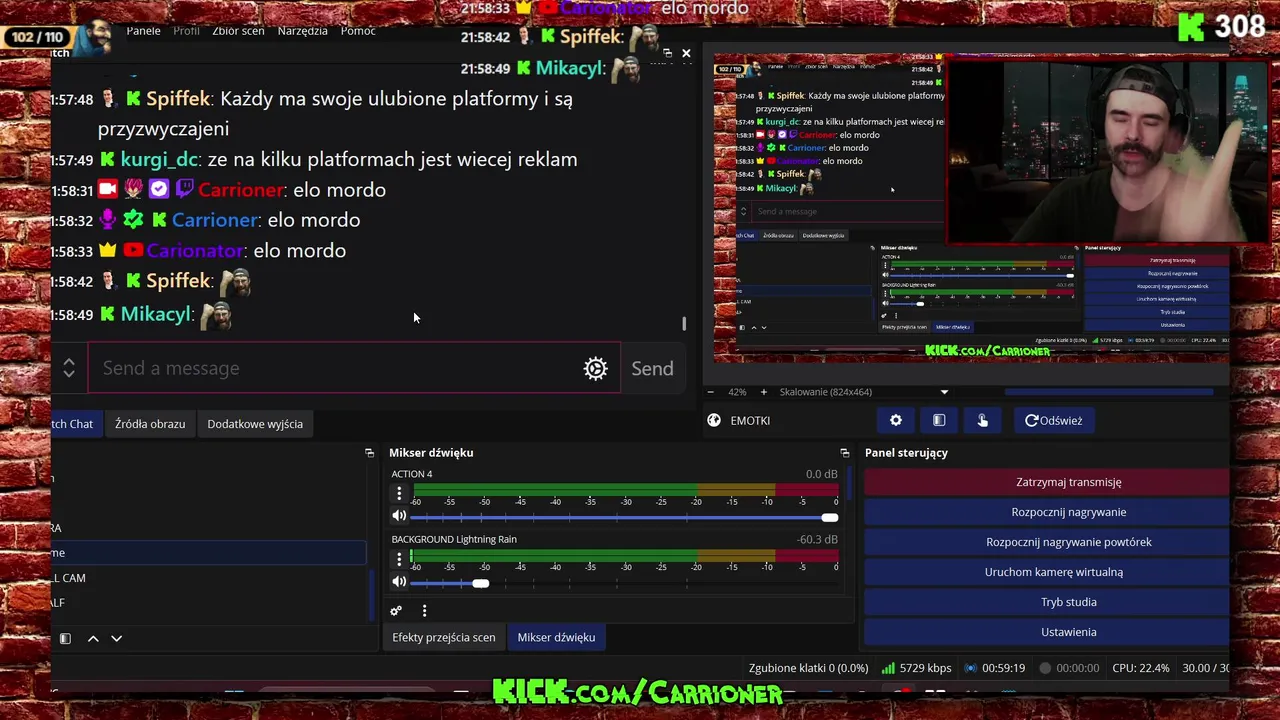Open the Panele menu
This screenshot has width=1280, height=720.
pos(143,31)
